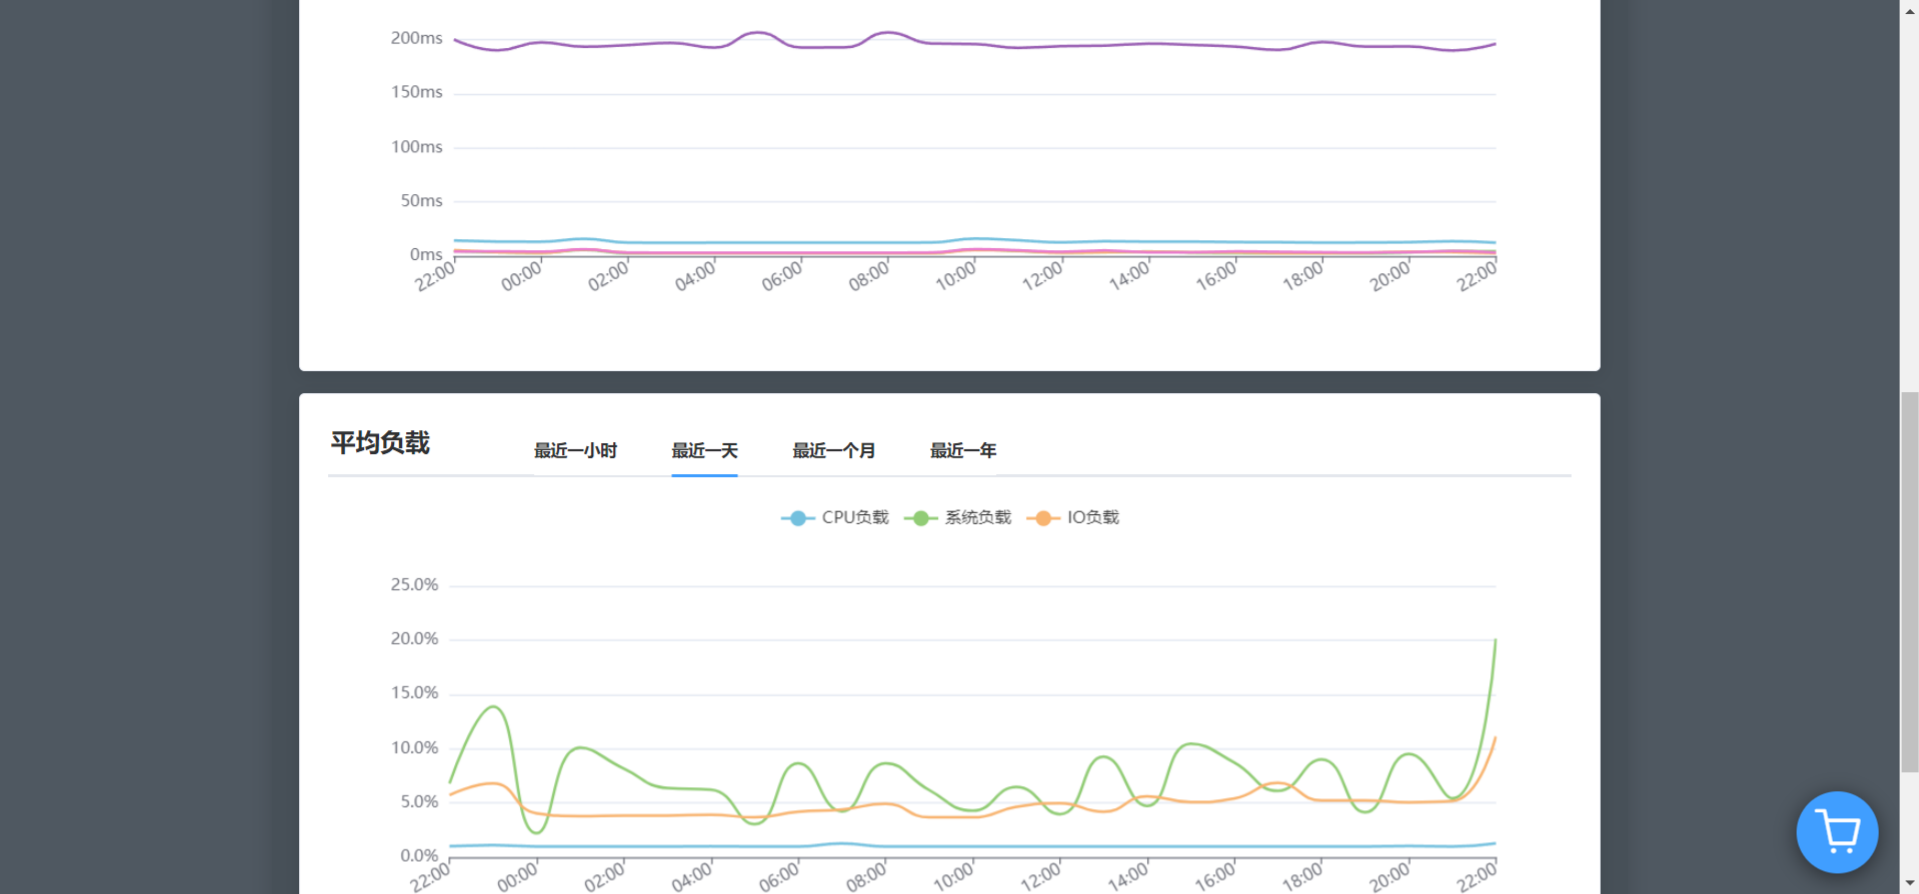
Task: Toggle the 系统负载 legend series
Action: coord(958,518)
